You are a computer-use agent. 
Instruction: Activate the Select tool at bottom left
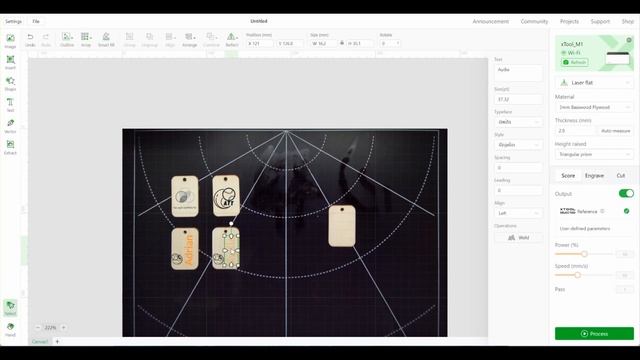[x=10, y=308]
